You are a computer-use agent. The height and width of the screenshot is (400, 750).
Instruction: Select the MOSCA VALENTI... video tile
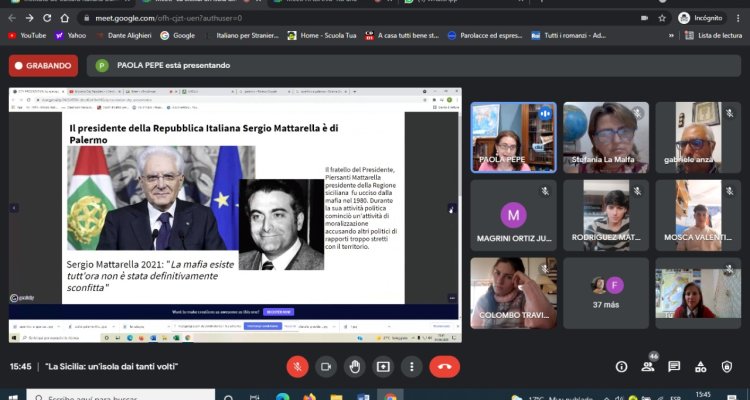point(698,215)
